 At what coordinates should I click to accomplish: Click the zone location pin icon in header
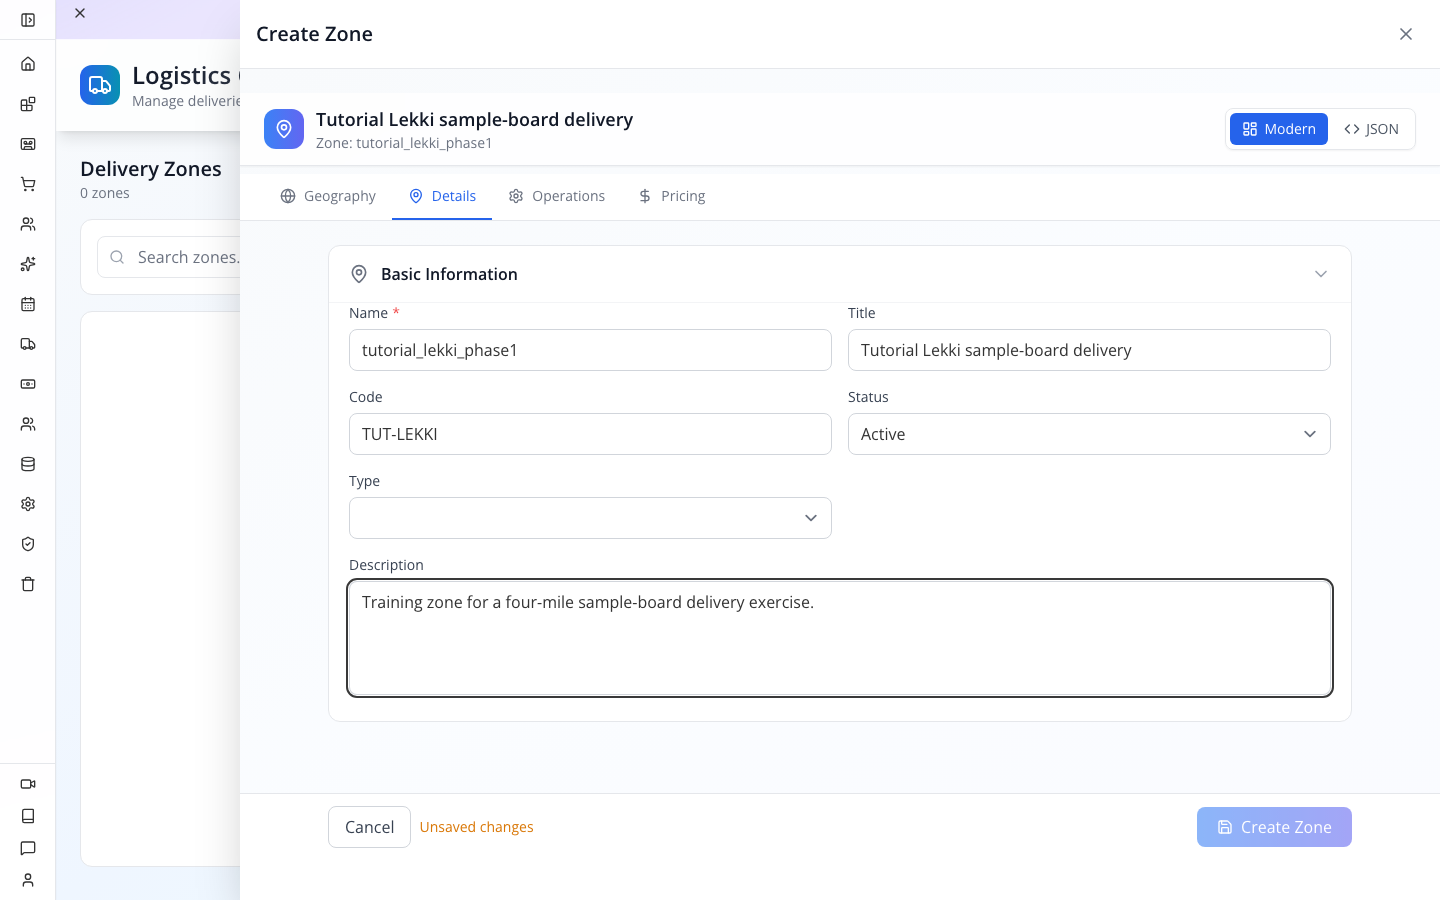pyautogui.click(x=284, y=129)
